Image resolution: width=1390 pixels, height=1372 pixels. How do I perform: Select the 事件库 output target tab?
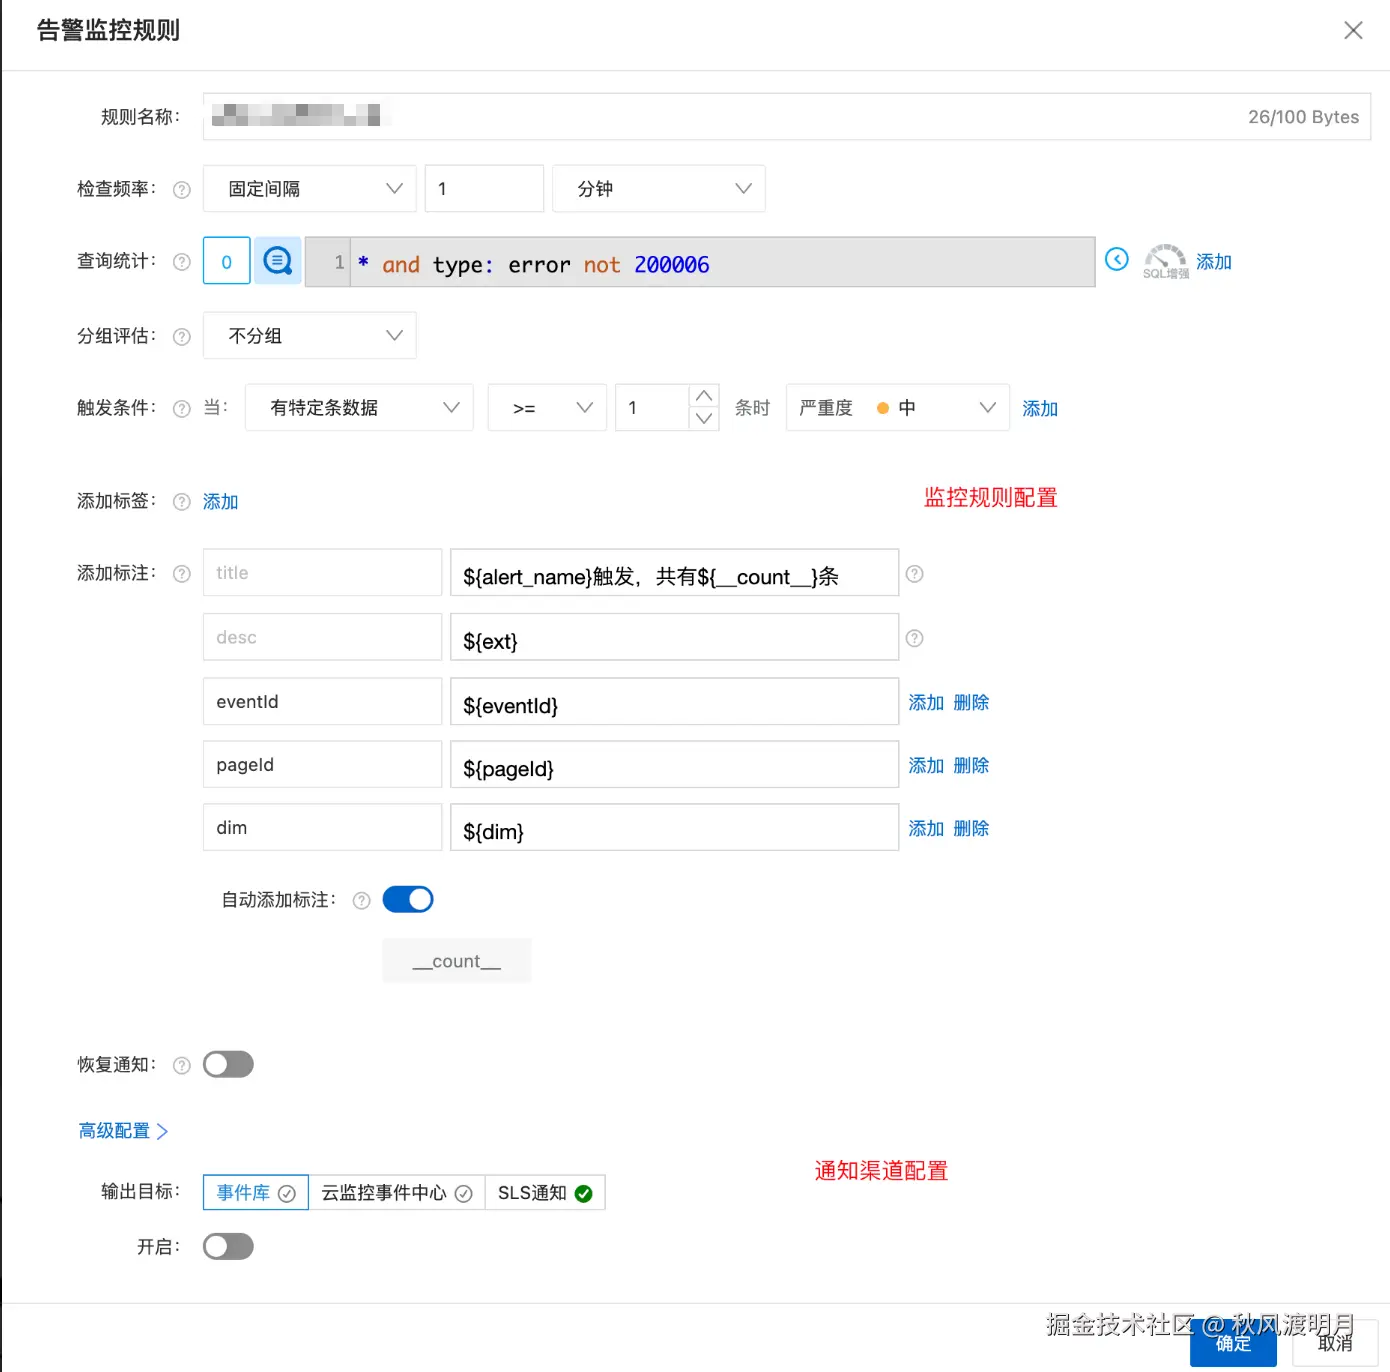(x=256, y=1193)
